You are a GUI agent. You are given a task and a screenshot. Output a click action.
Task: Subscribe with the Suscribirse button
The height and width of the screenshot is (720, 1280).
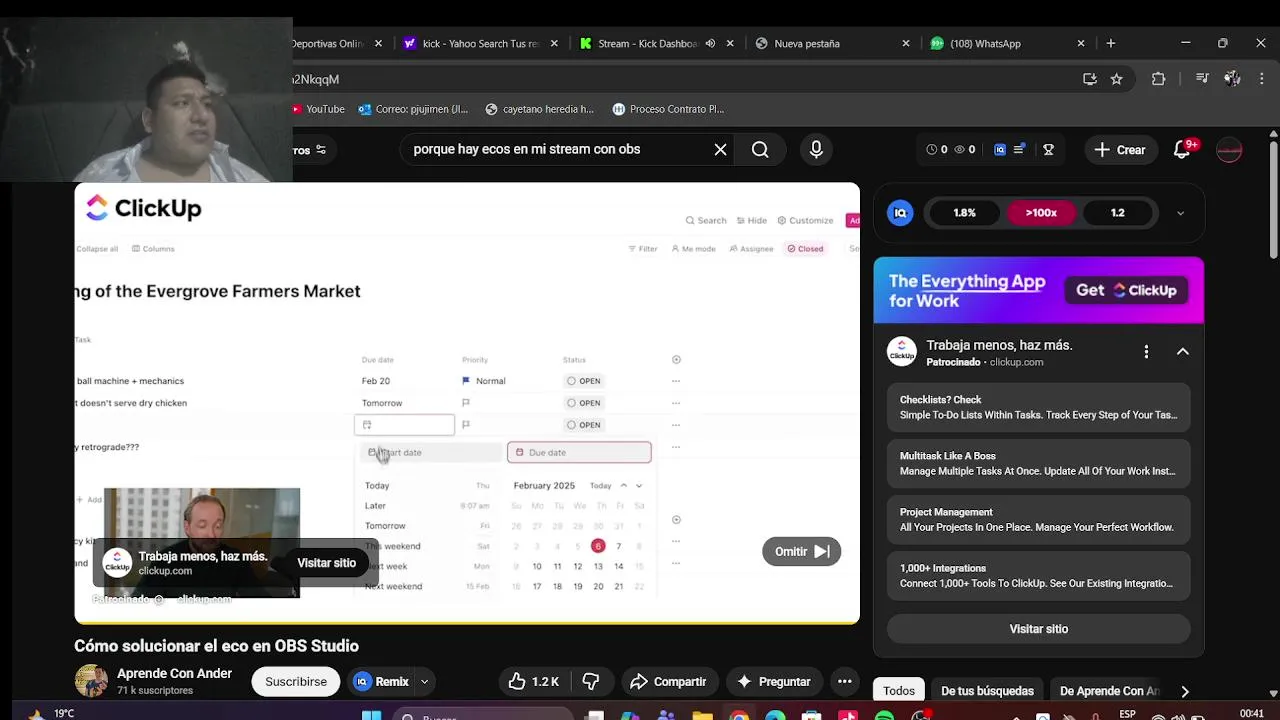[296, 681]
